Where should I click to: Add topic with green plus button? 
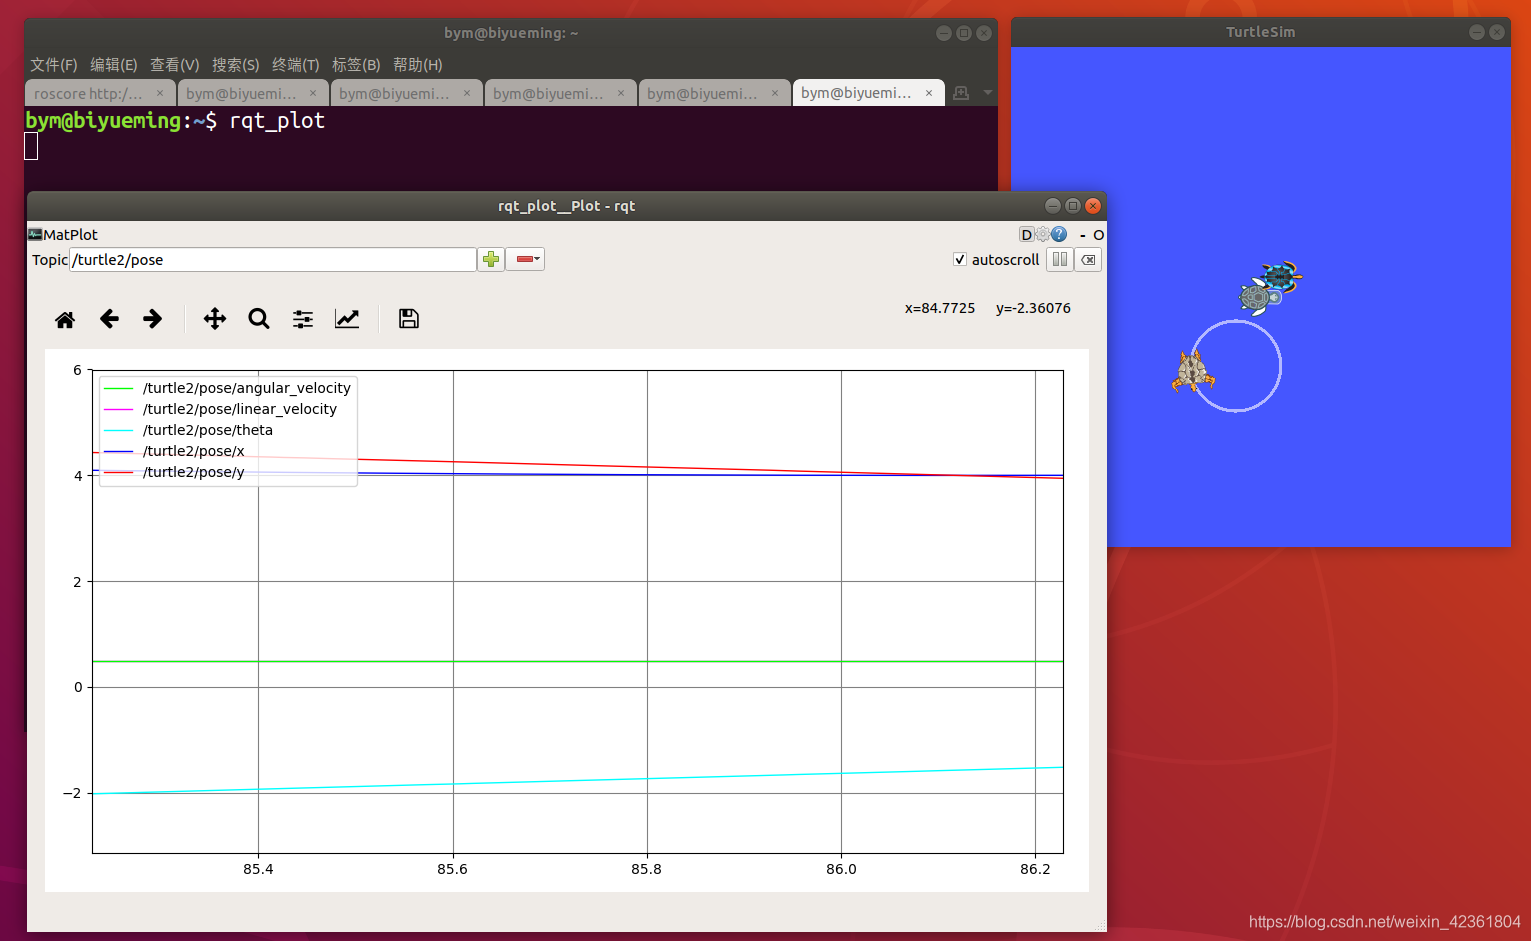click(491, 260)
